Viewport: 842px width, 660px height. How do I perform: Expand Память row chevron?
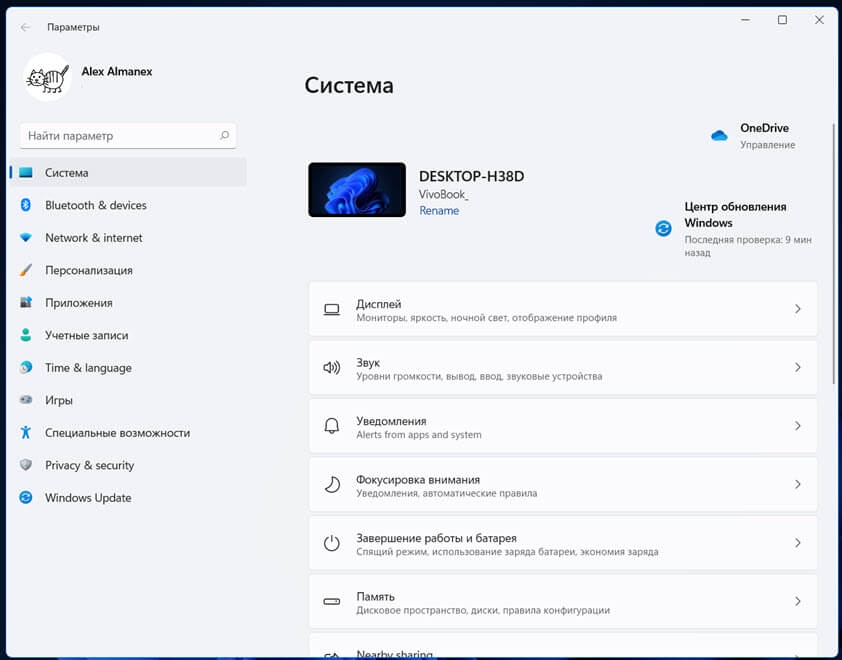pos(797,601)
